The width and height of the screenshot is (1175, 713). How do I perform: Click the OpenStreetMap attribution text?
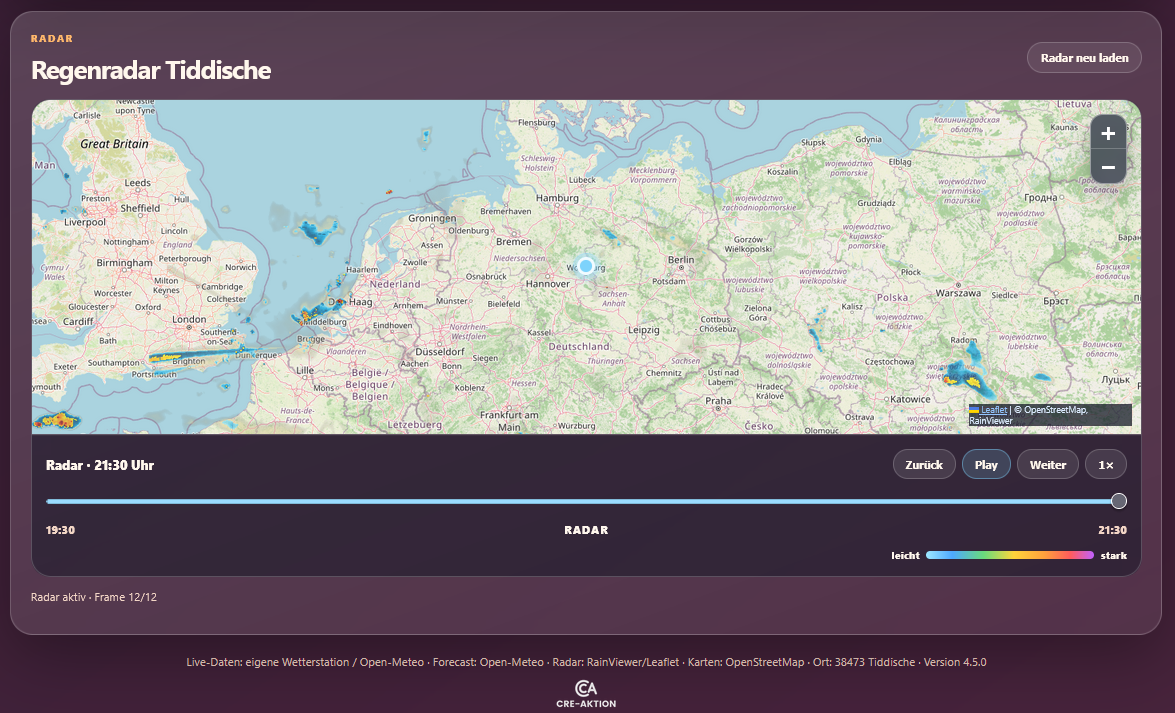point(1055,410)
